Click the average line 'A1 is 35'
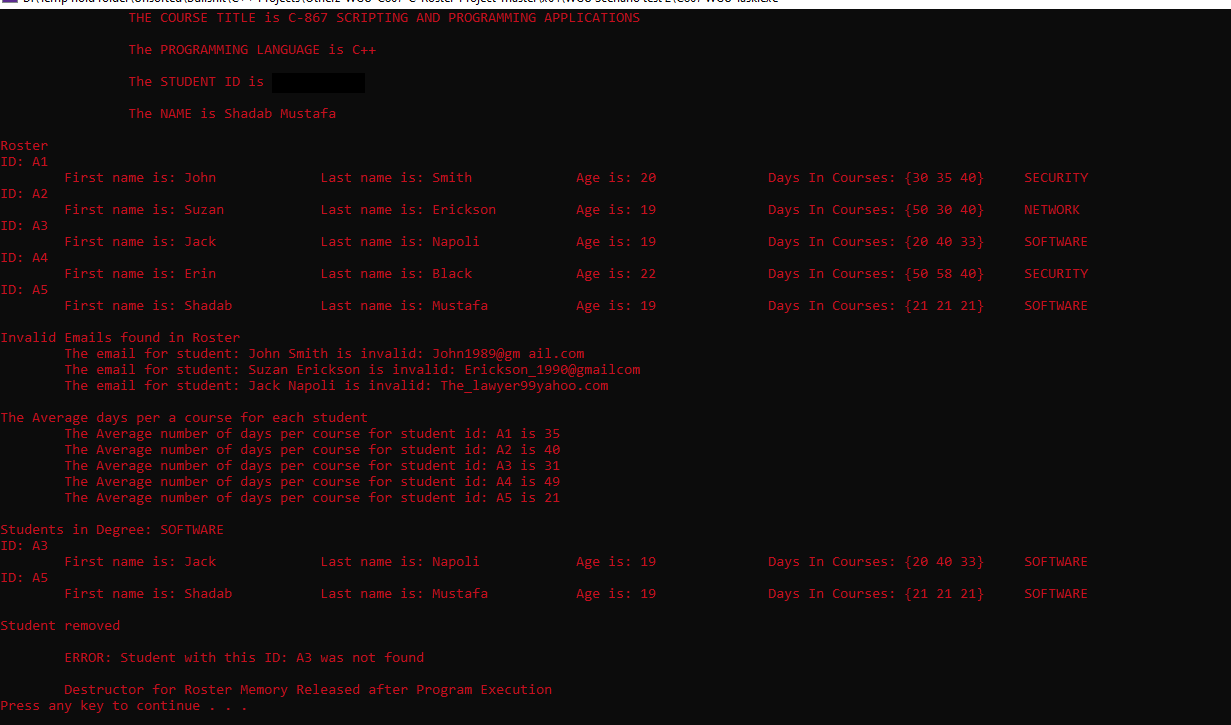The image size is (1231, 725). pyautogui.click(x=312, y=434)
